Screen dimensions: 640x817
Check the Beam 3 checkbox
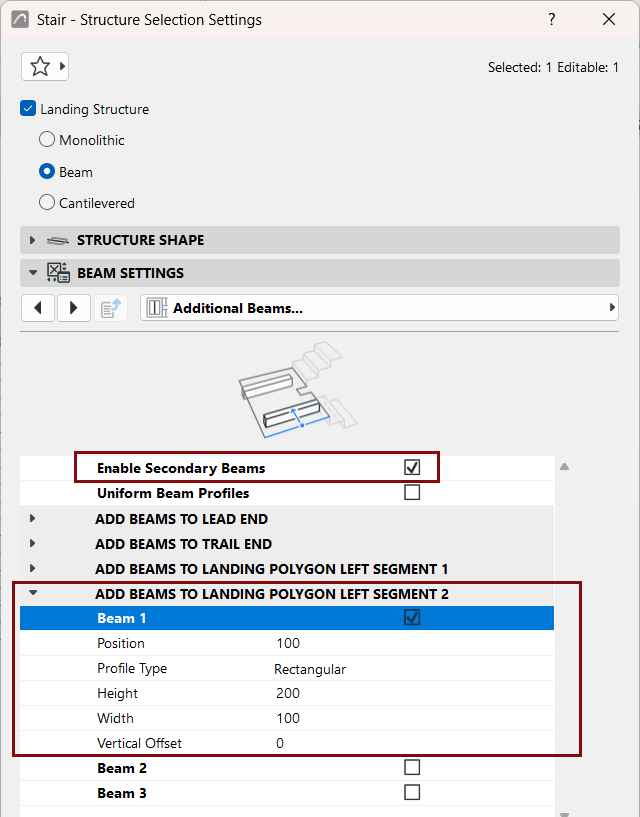click(412, 793)
